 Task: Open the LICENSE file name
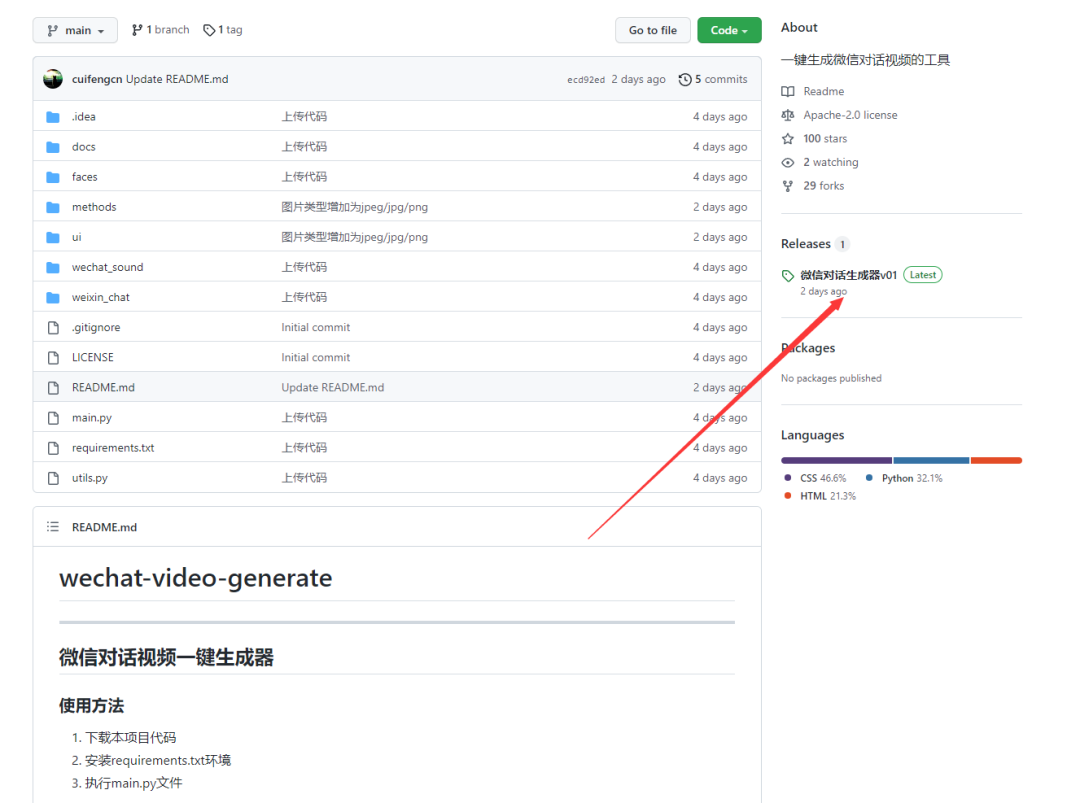pyautogui.click(x=93, y=357)
